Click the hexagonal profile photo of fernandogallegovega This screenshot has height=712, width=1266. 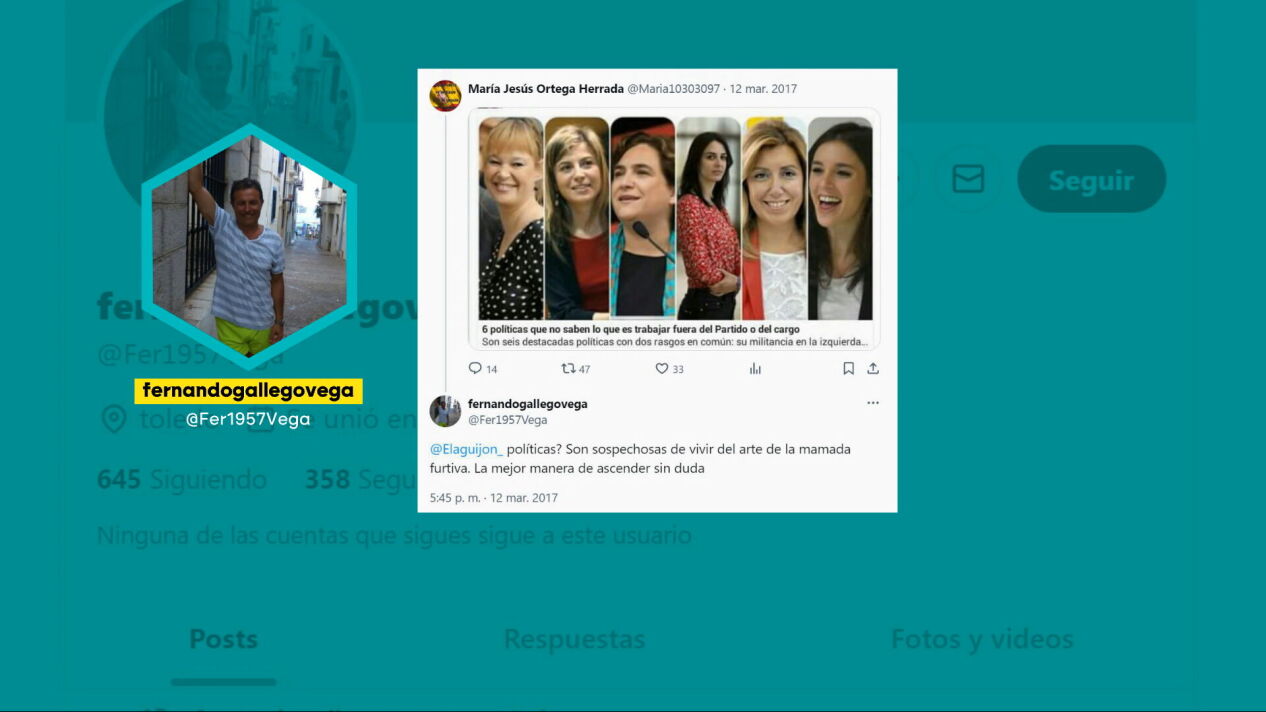[248, 247]
